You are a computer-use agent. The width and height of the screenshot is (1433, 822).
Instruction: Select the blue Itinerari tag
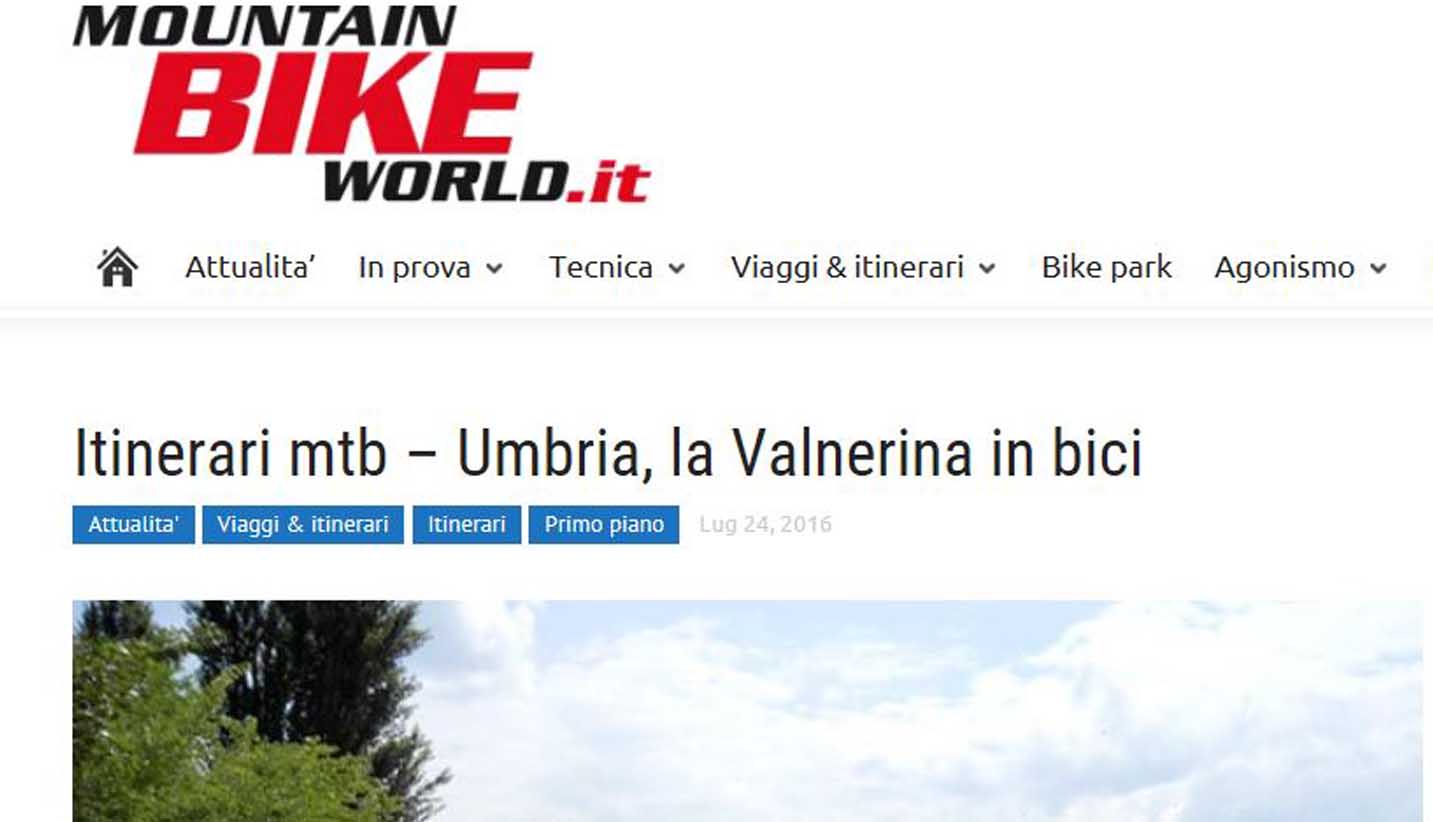(x=467, y=525)
